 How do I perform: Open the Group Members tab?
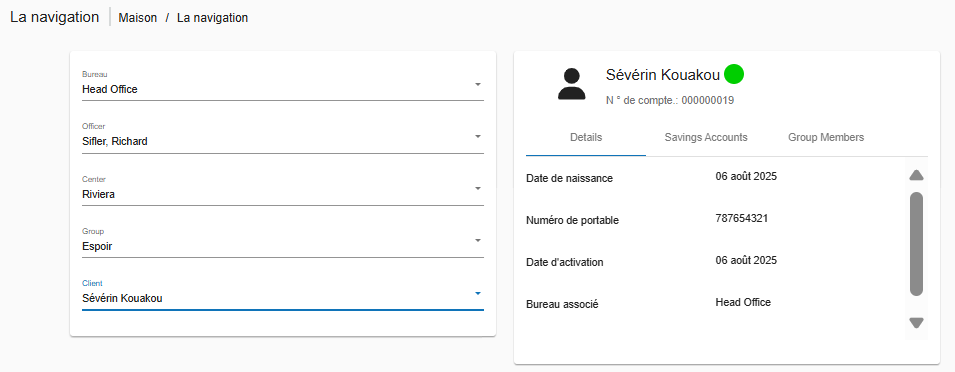click(x=826, y=138)
